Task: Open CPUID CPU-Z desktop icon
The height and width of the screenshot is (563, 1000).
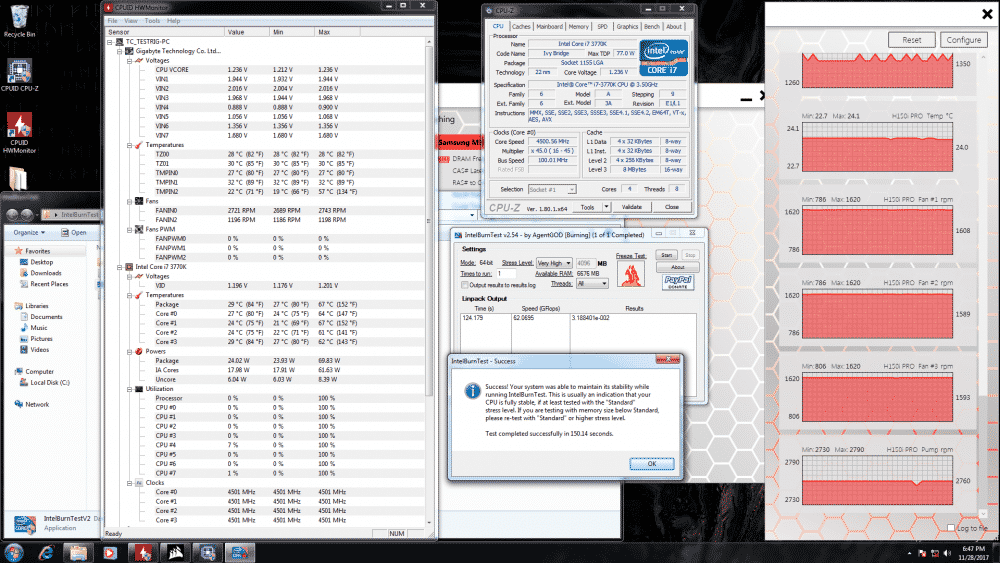Action: coord(19,75)
